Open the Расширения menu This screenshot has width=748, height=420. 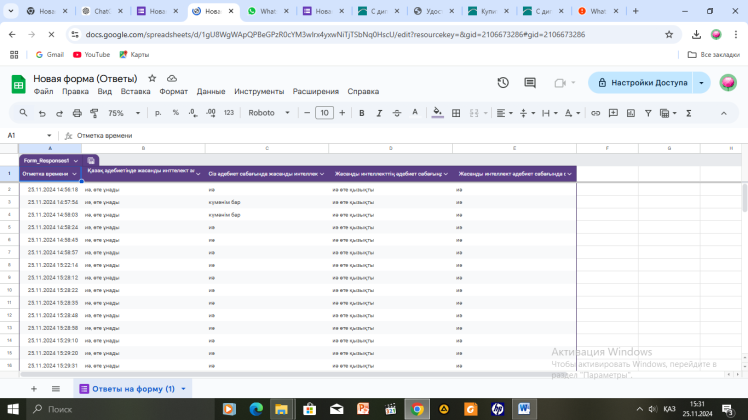315,91
